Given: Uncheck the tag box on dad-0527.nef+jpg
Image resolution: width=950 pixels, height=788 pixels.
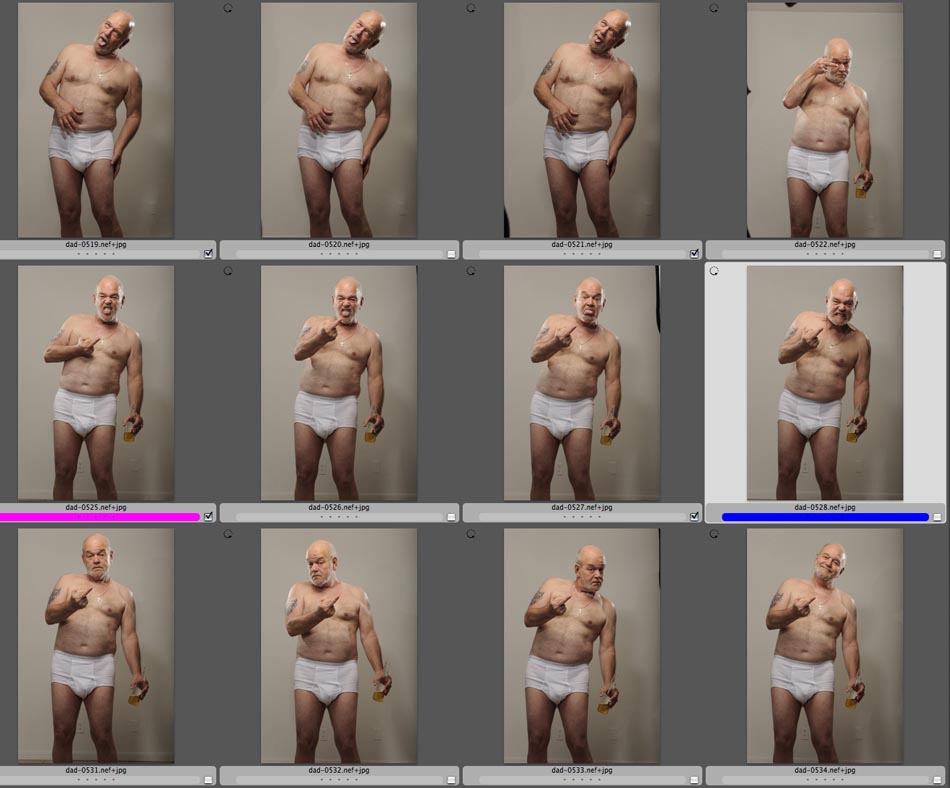Looking at the screenshot, I should click(x=694, y=516).
